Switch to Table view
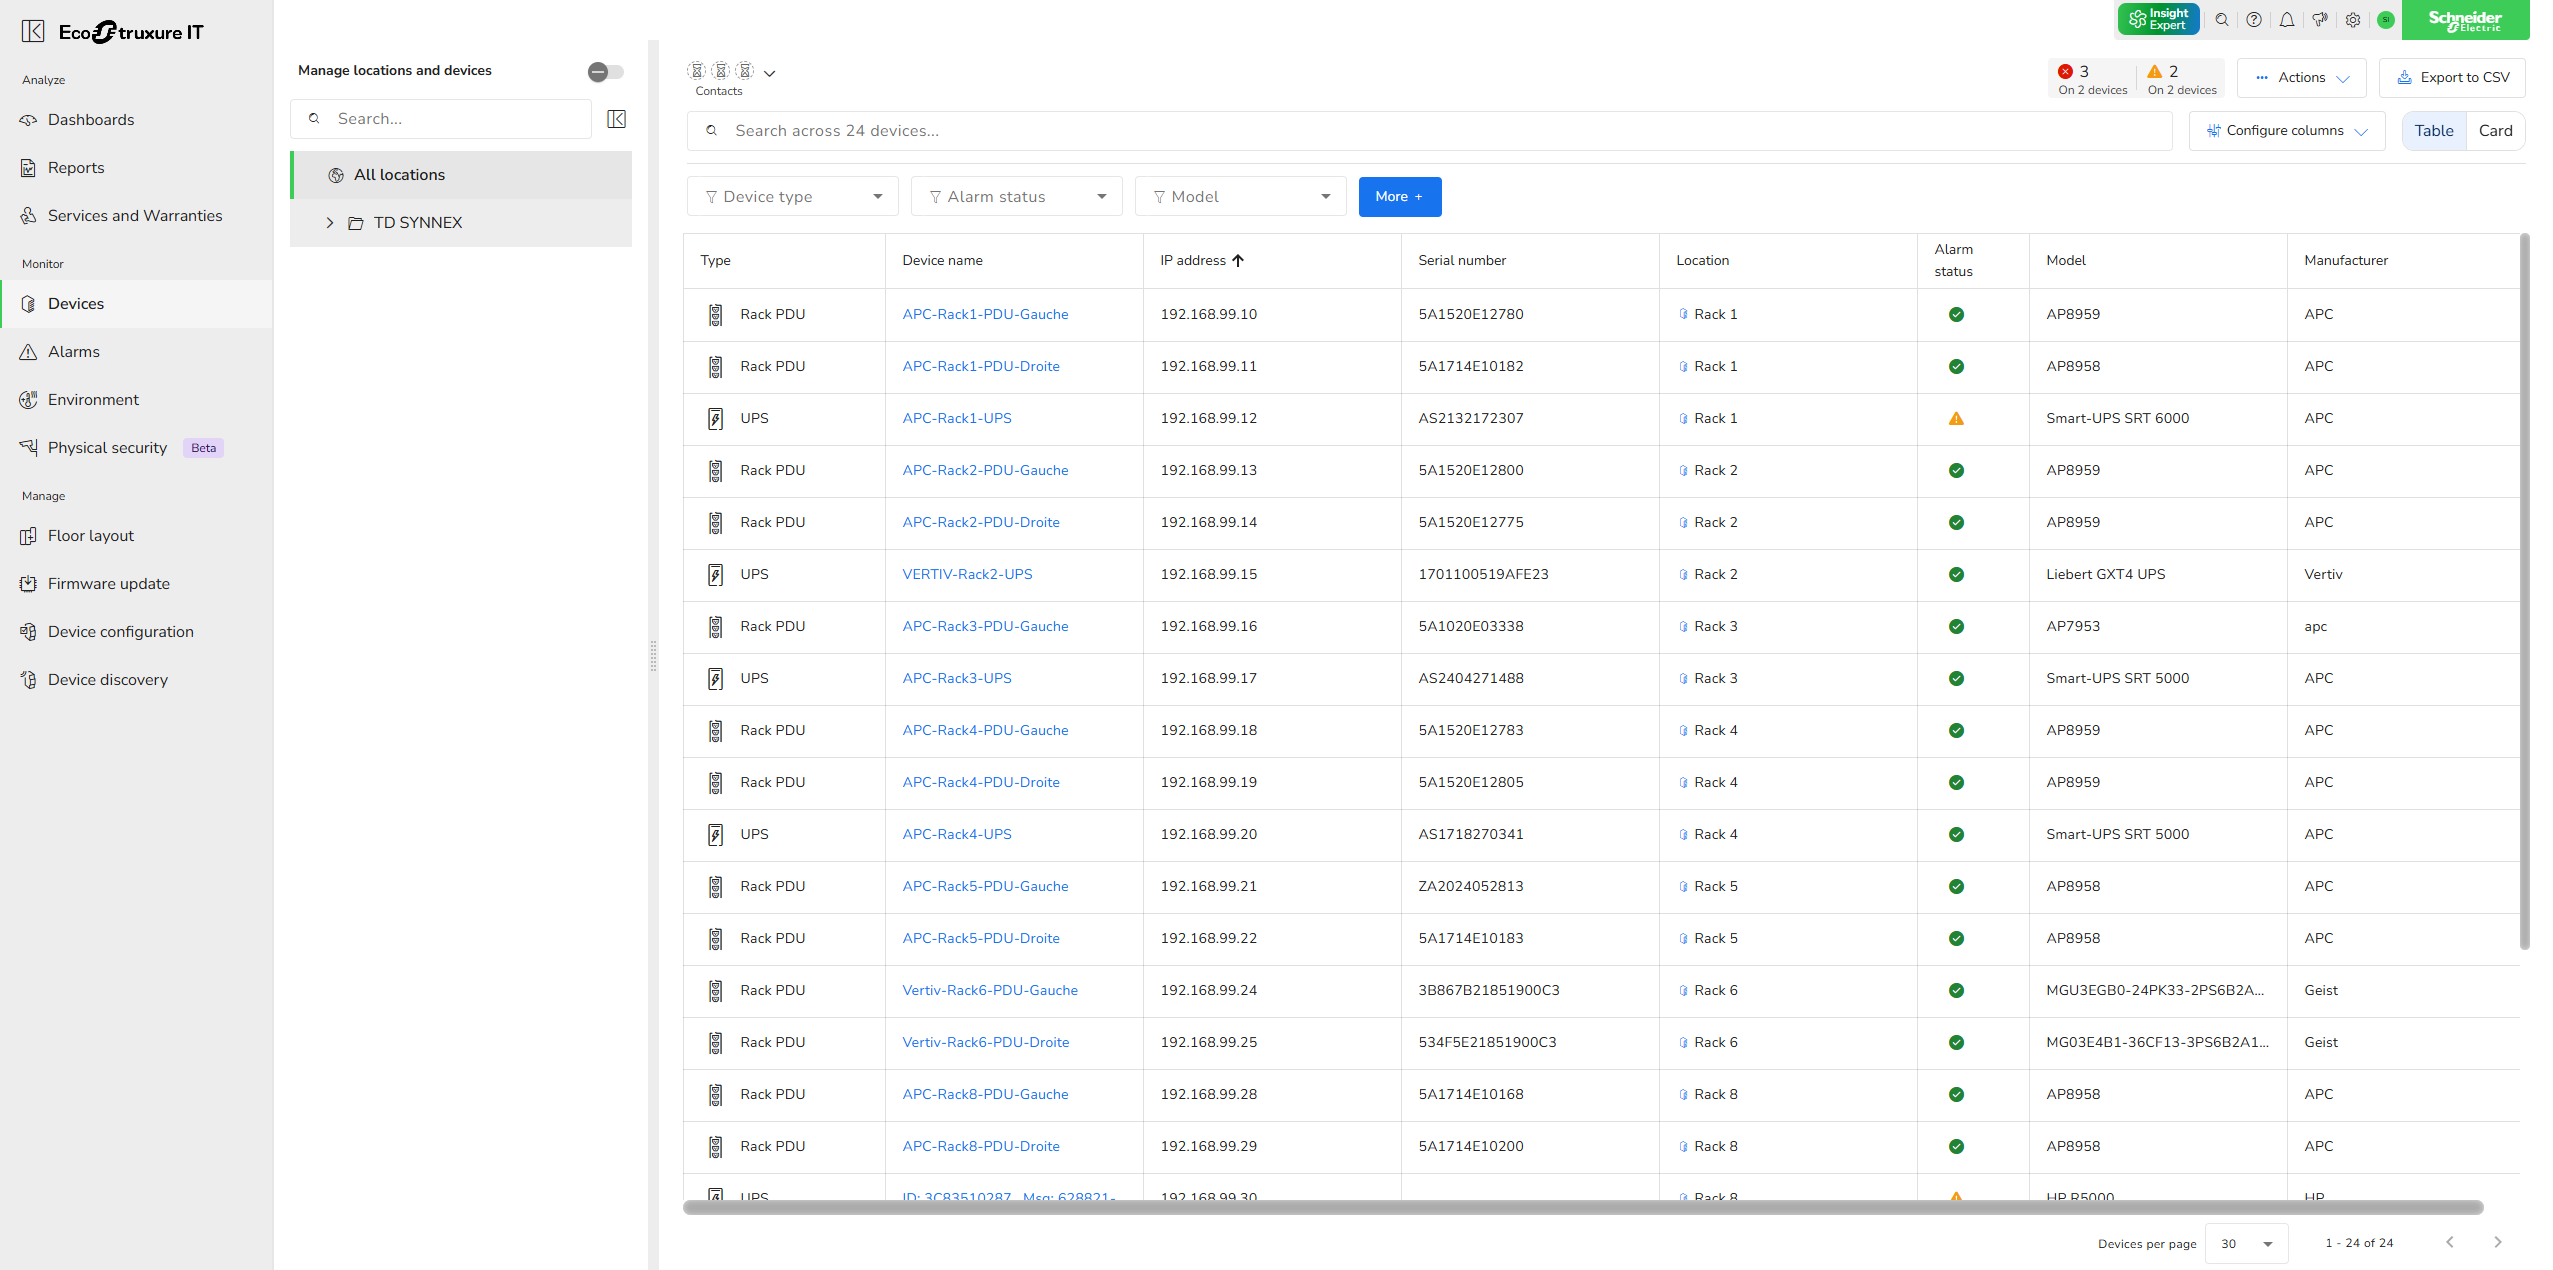Image resolution: width=2553 pixels, height=1270 pixels. point(2433,131)
